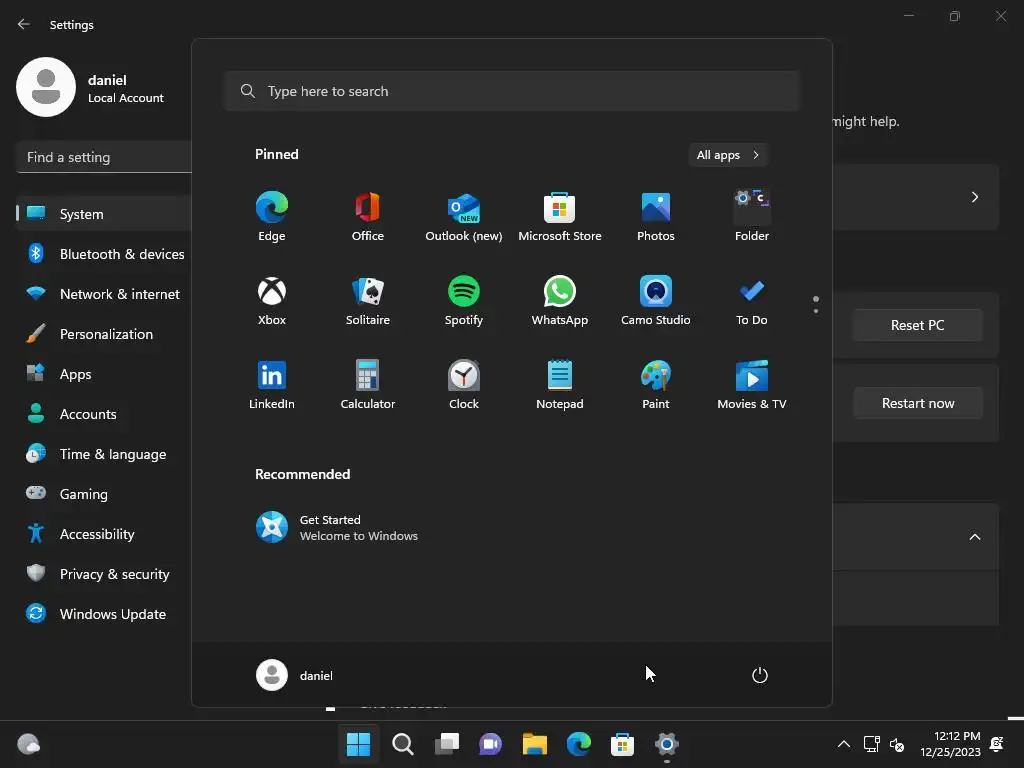Open Windows Update settings
This screenshot has width=1024, height=768.
104,614
